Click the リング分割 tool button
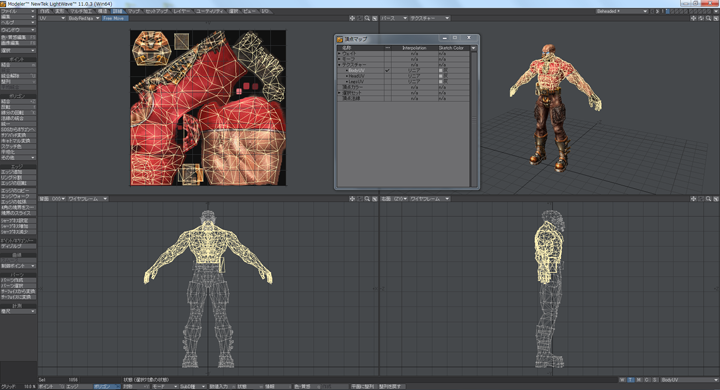 point(18,177)
